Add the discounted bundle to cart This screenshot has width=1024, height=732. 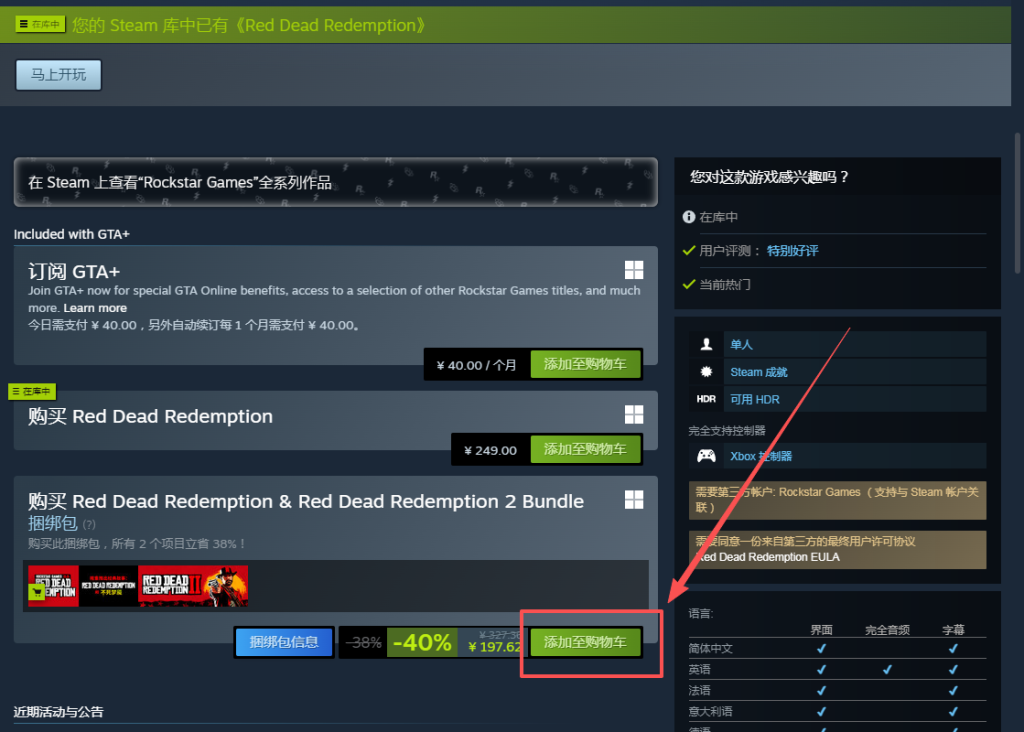(585, 642)
